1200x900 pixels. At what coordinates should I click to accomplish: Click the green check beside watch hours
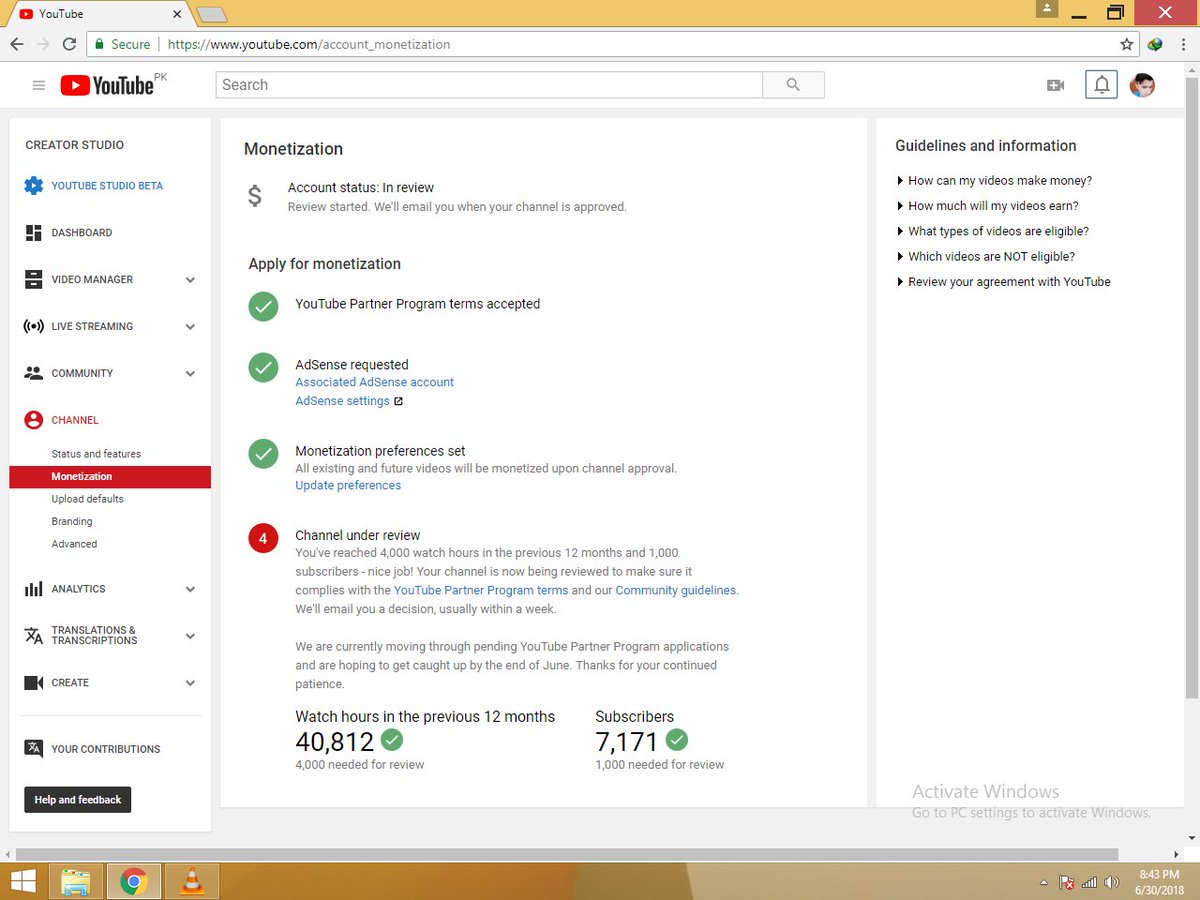[x=392, y=740]
